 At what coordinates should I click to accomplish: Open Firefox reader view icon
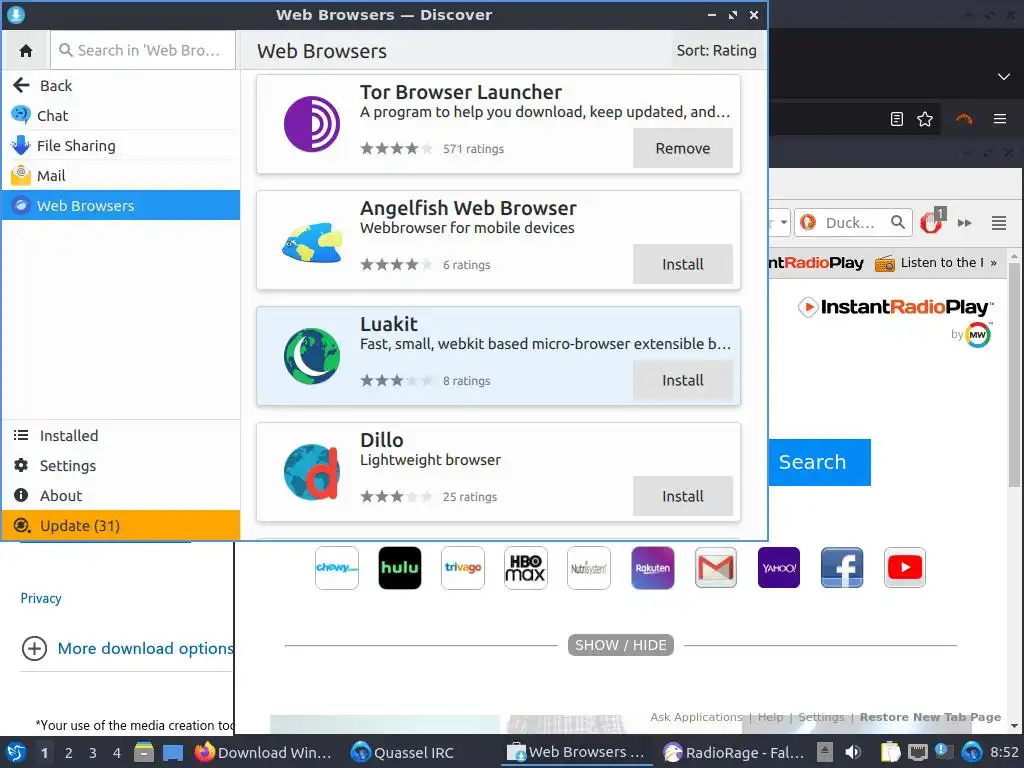point(897,119)
